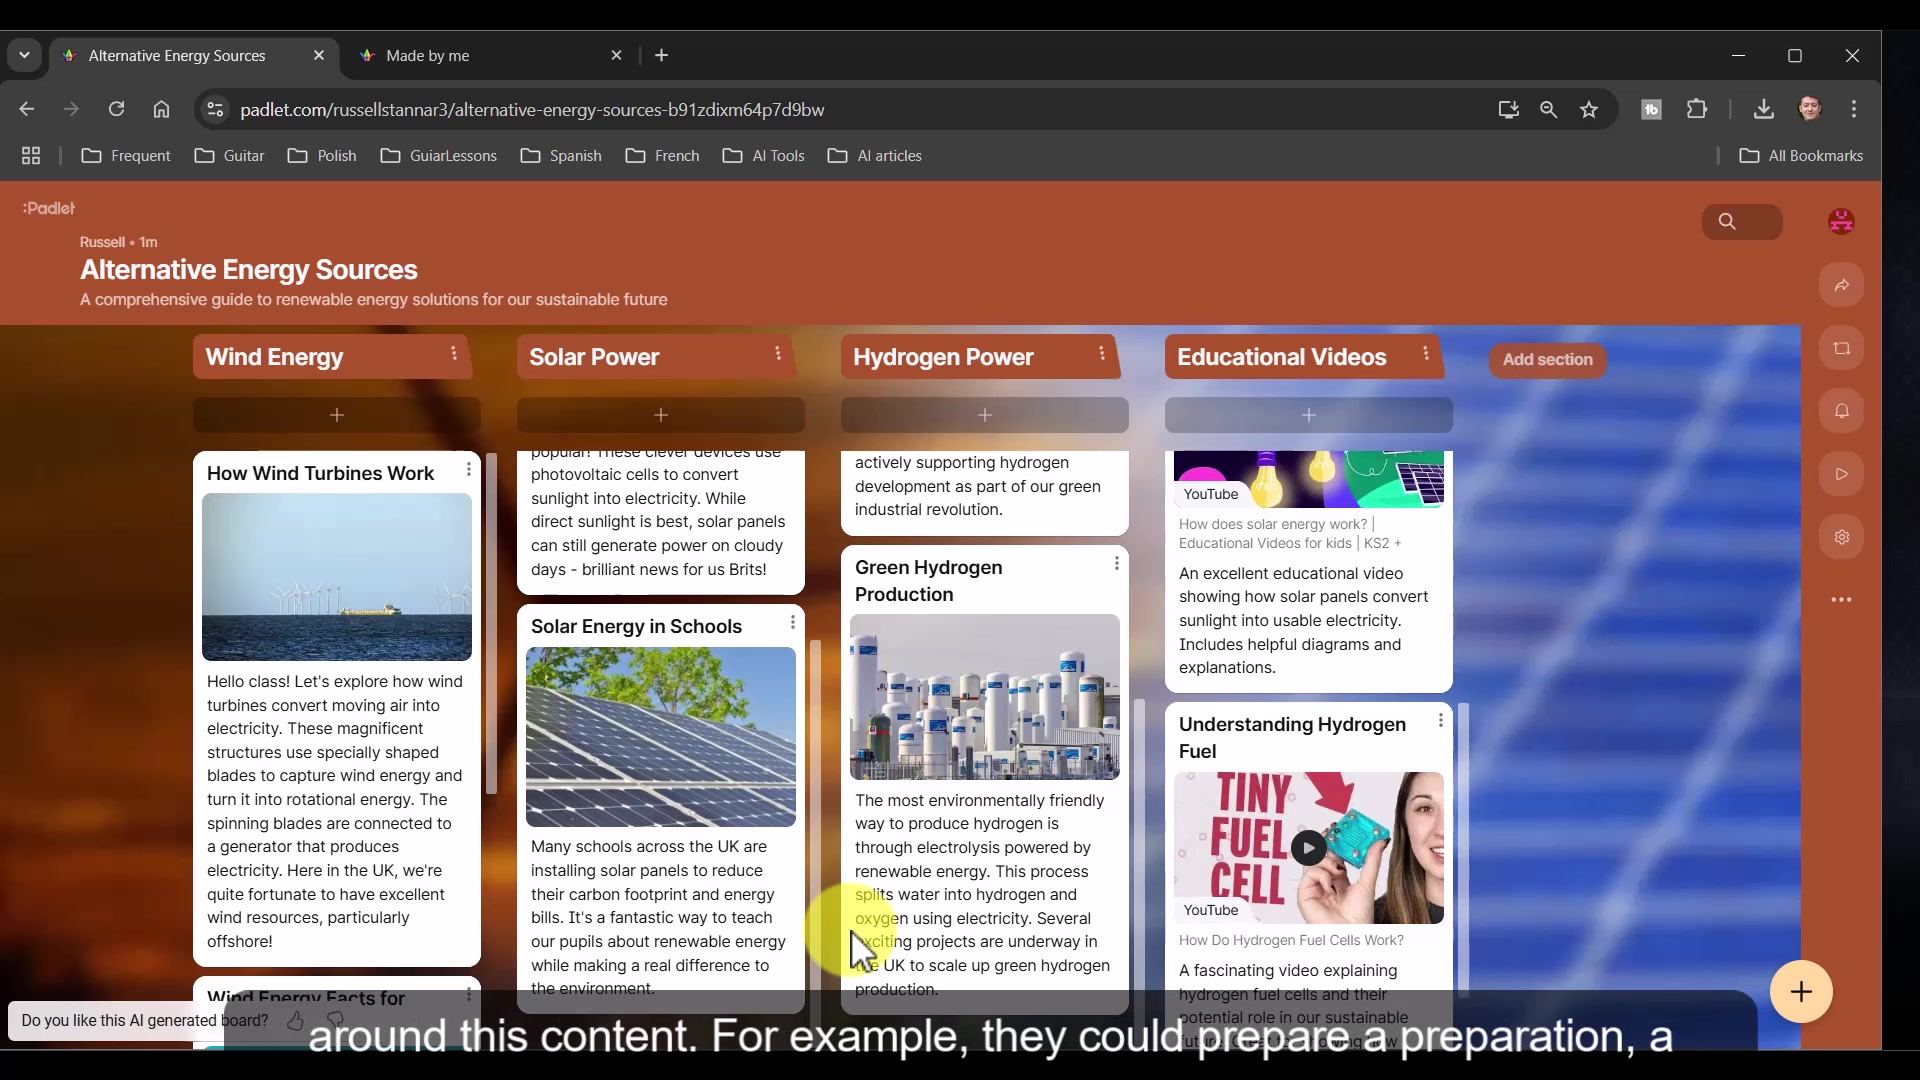The width and height of the screenshot is (1920, 1080).
Task: Click the browser address bar URL
Action: pyautogui.click(x=532, y=110)
